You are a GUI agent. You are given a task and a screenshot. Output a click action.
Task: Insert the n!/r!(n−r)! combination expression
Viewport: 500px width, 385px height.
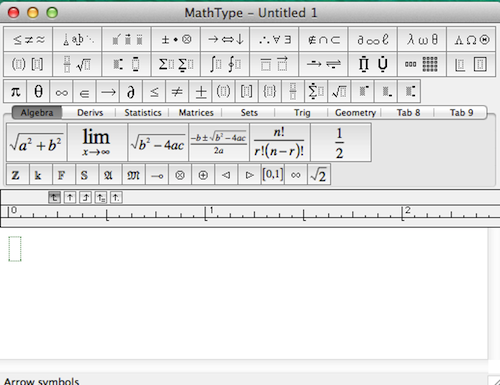point(279,143)
